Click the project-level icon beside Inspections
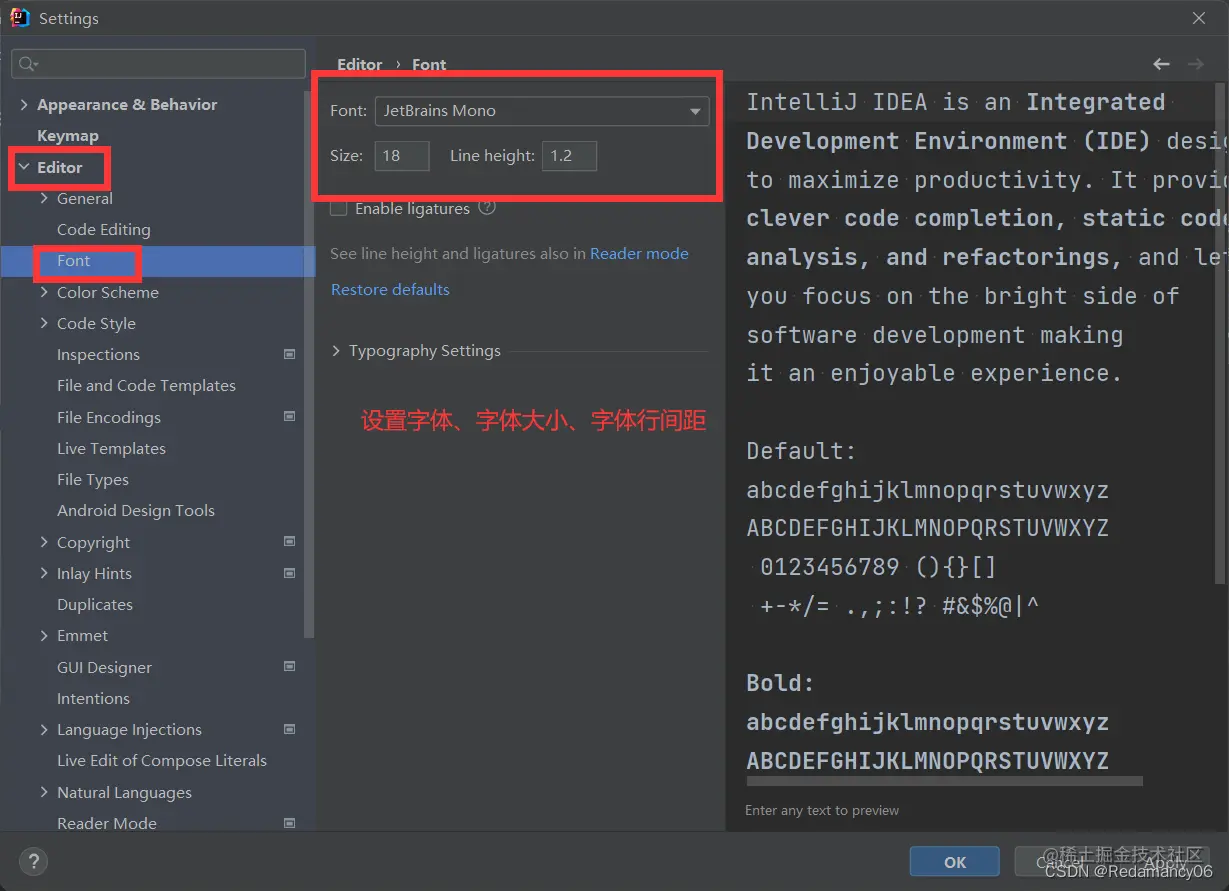Viewport: 1229px width, 891px height. [x=290, y=354]
